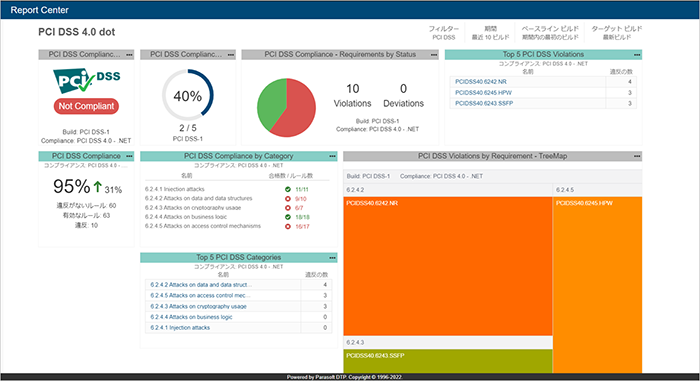Click the green check icon for Injection attacks

tap(288, 189)
